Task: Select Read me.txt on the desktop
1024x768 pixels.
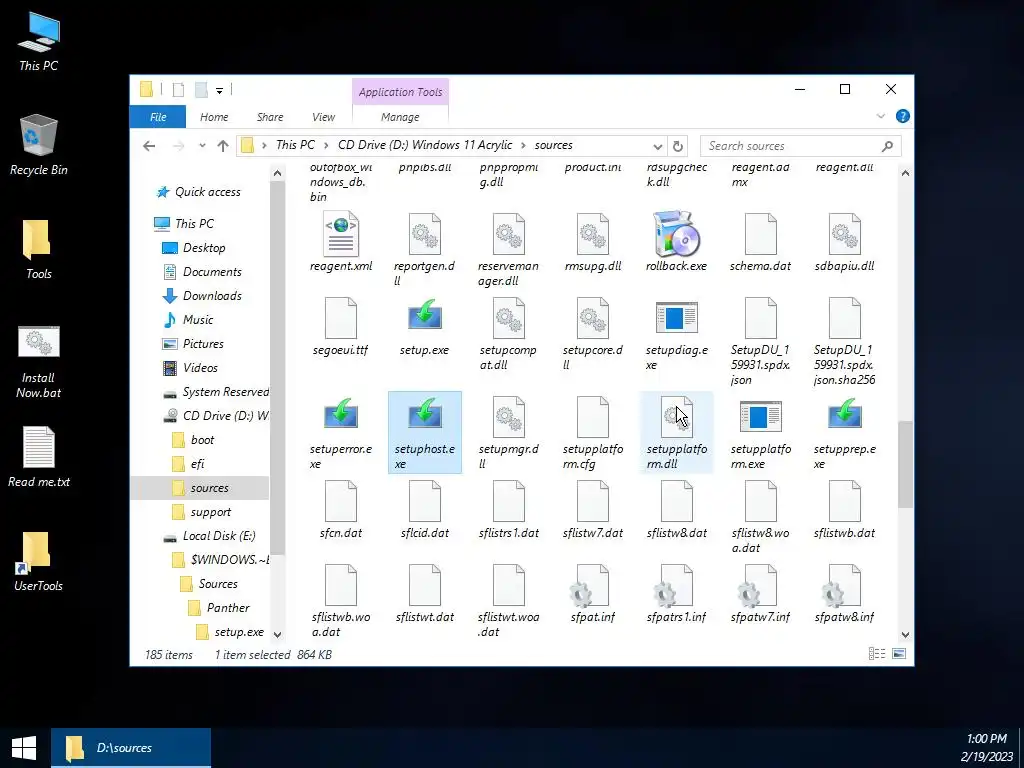Action: coord(39,456)
